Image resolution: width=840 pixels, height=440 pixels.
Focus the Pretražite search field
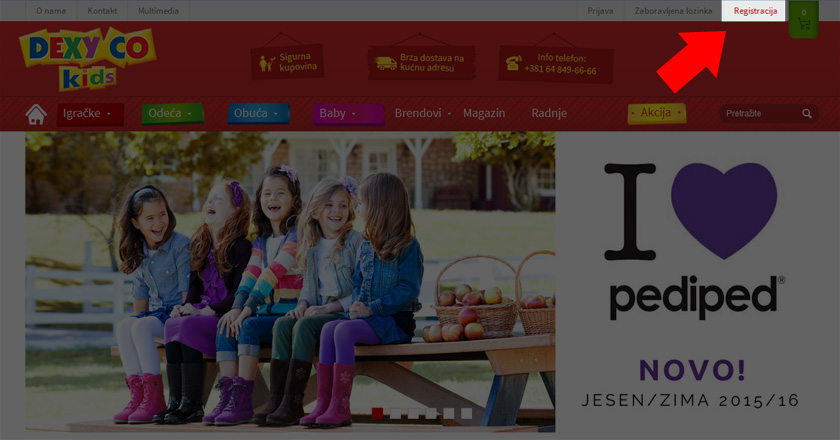(761, 114)
